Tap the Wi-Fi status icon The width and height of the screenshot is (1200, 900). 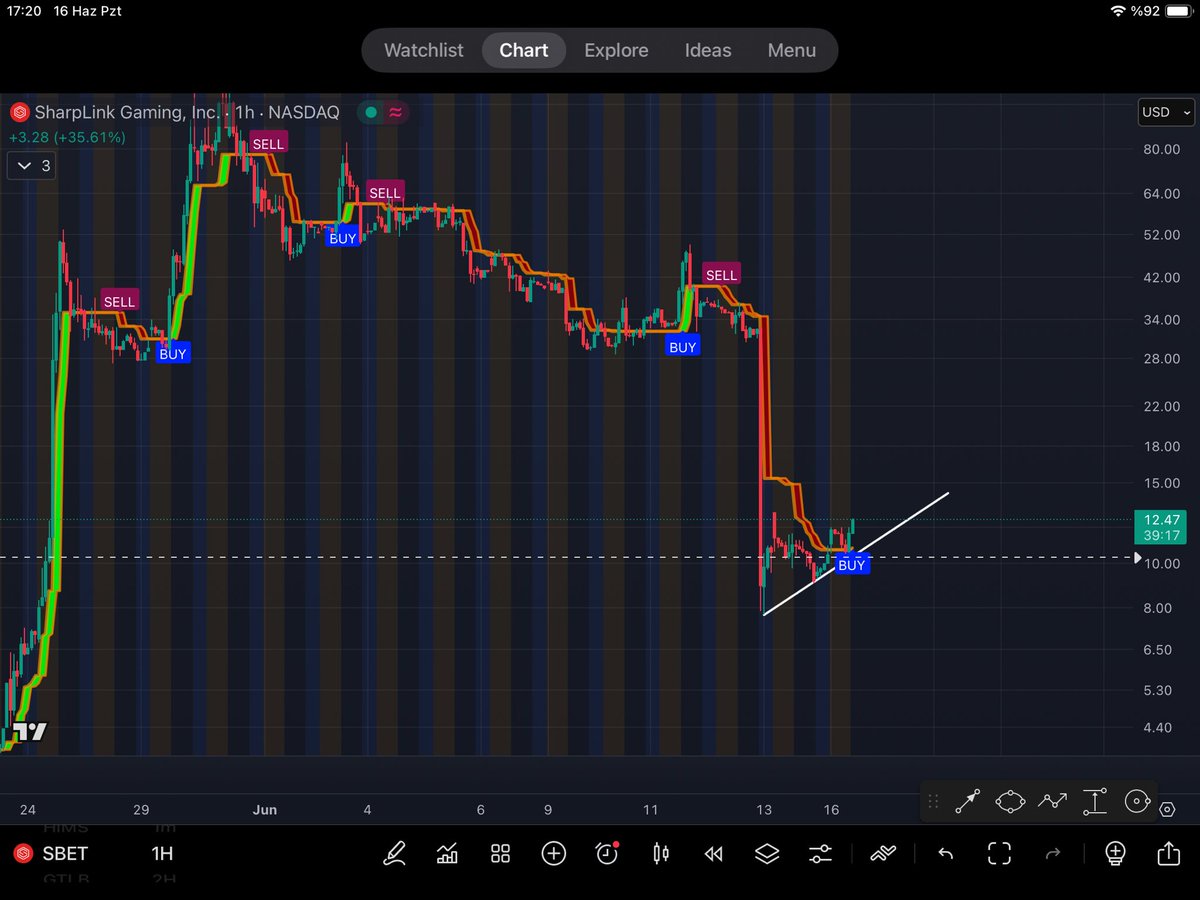(x=1119, y=10)
